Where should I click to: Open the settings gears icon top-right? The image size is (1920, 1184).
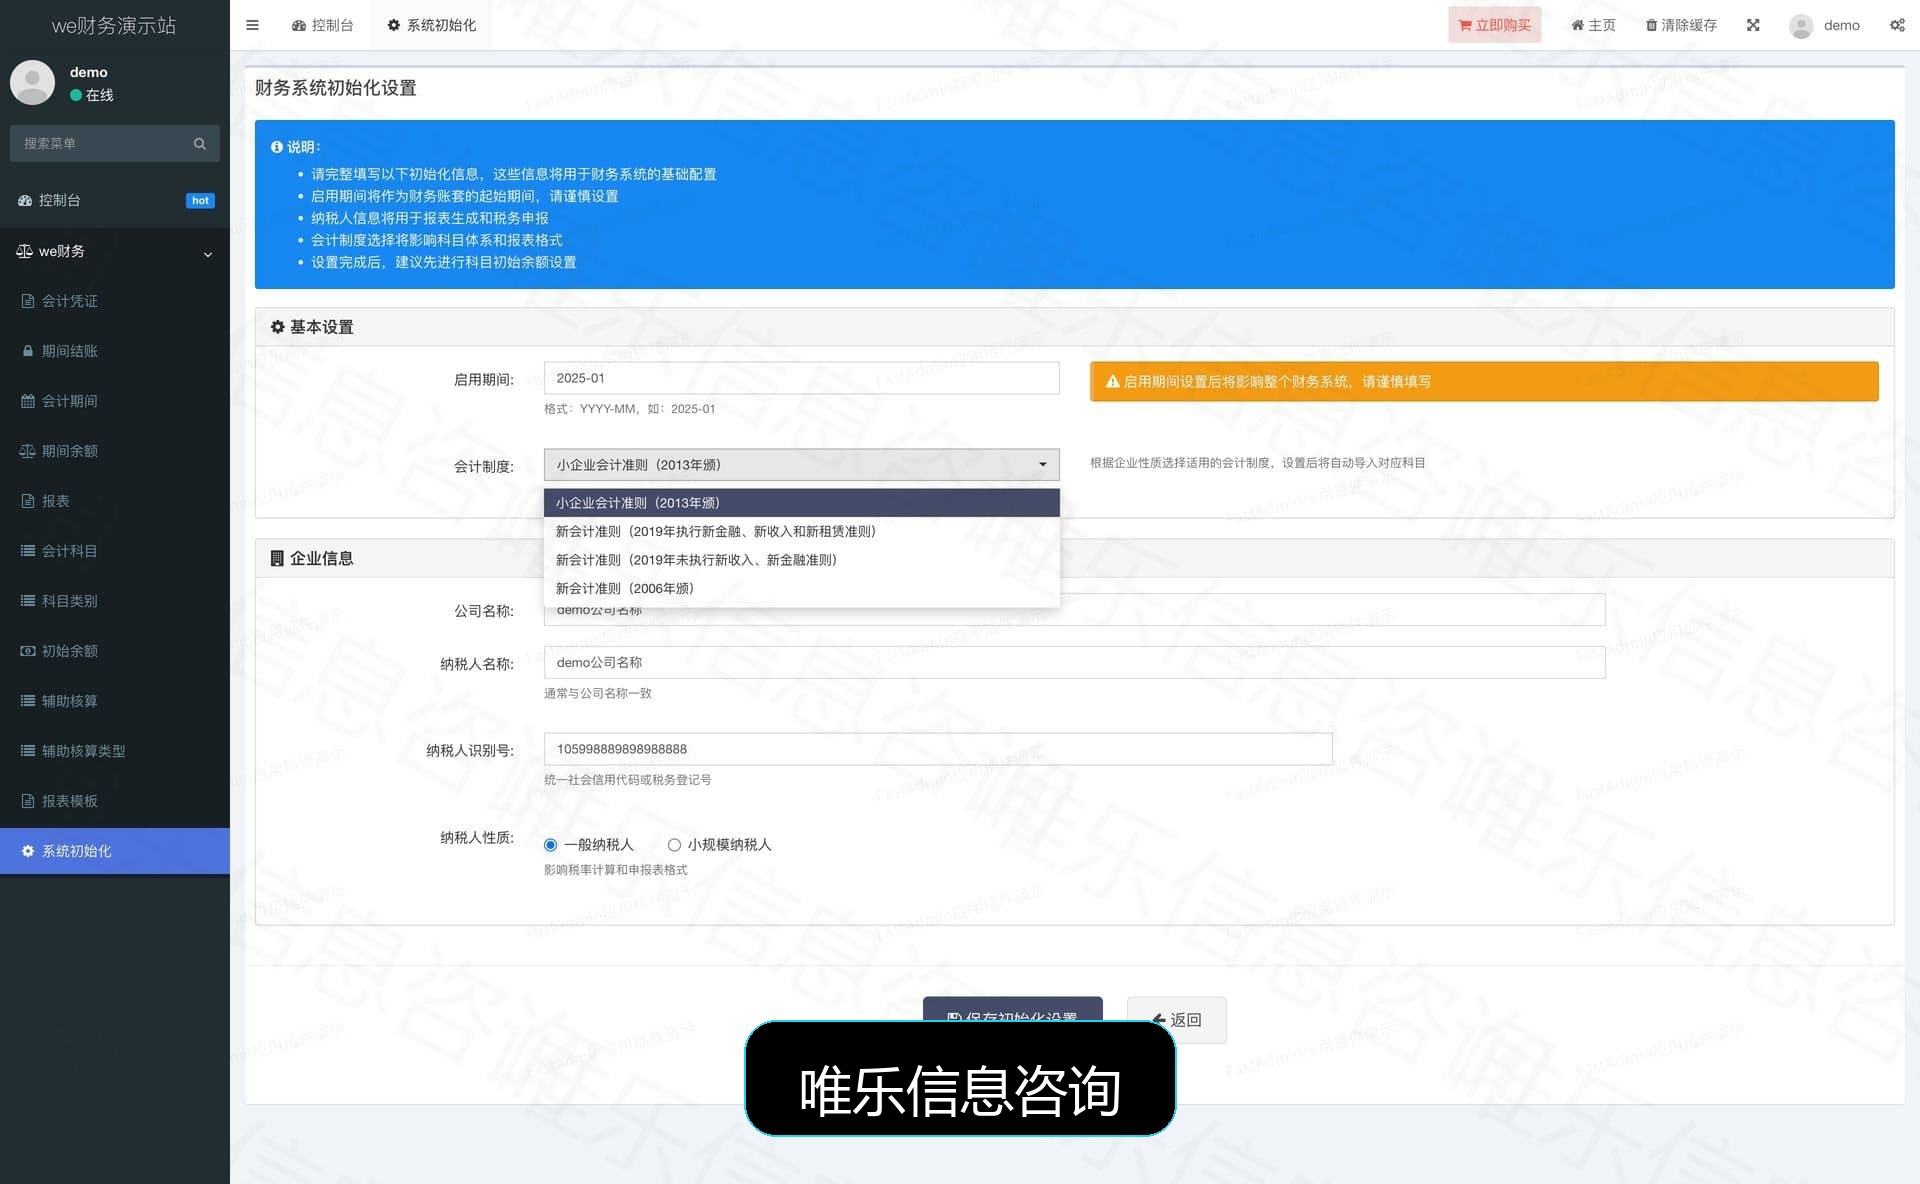point(1897,25)
